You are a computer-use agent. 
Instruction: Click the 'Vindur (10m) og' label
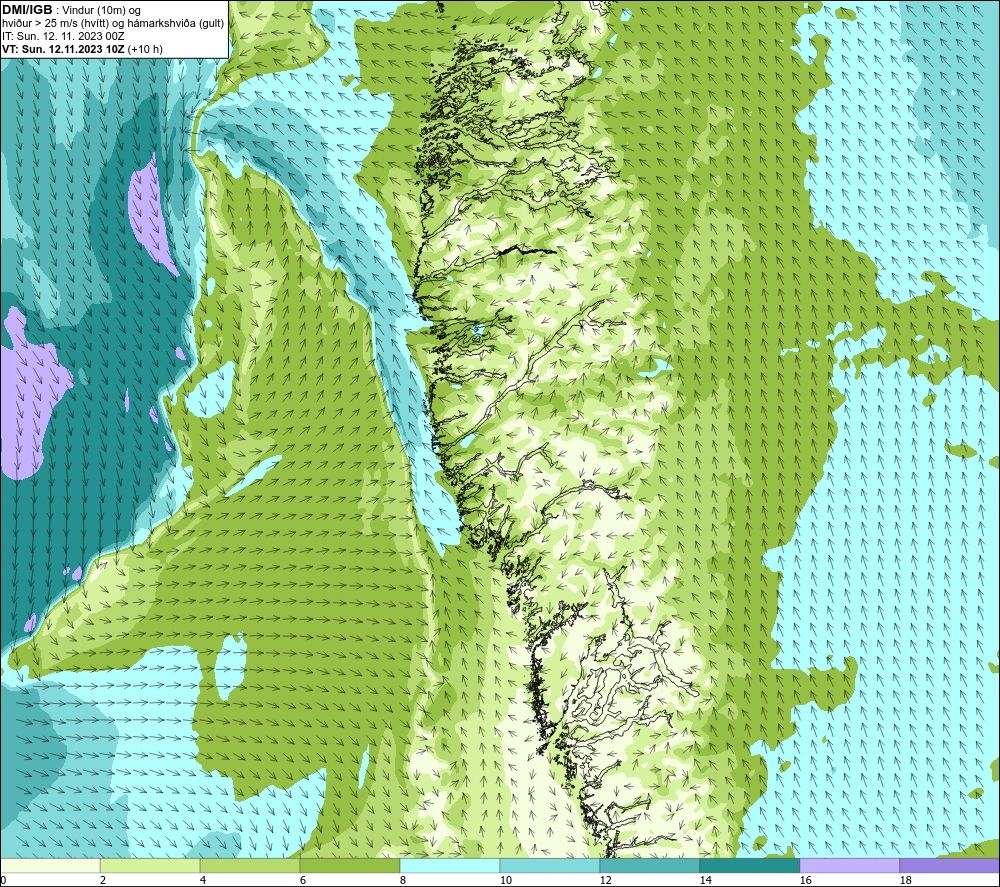(x=101, y=11)
